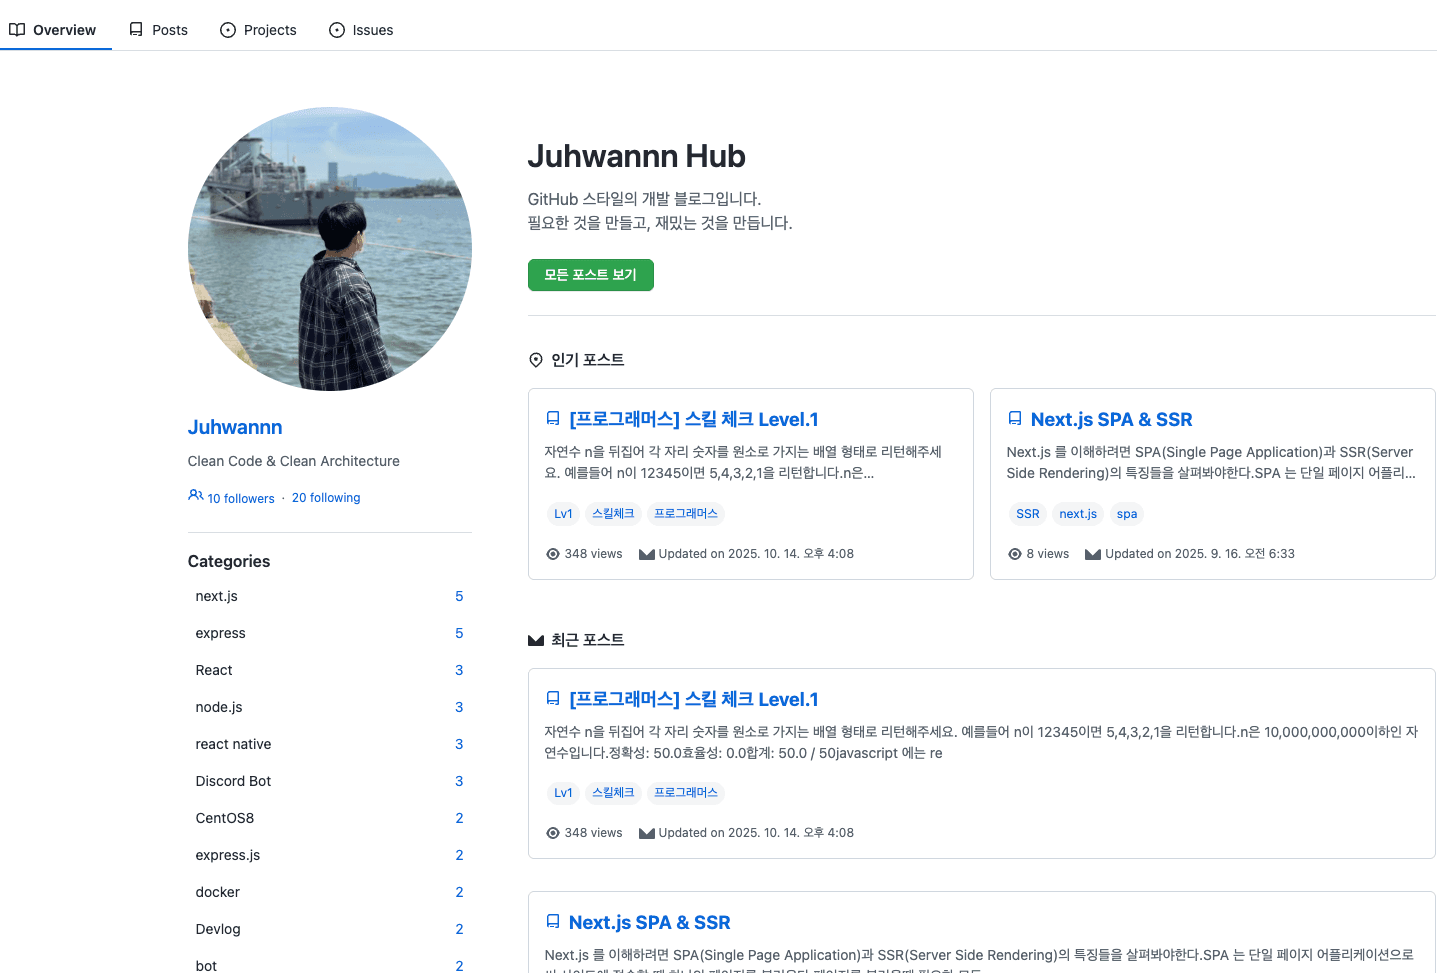Click eye icon next to 8 views
This screenshot has height=973, width=1437.
(1015, 554)
